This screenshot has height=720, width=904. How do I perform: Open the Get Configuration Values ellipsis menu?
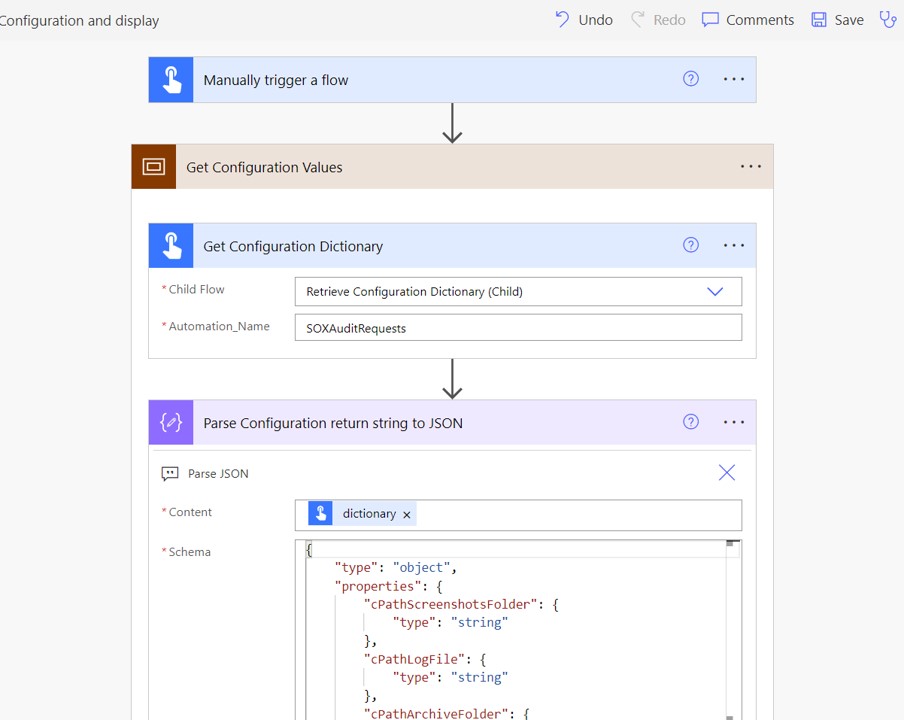751,167
